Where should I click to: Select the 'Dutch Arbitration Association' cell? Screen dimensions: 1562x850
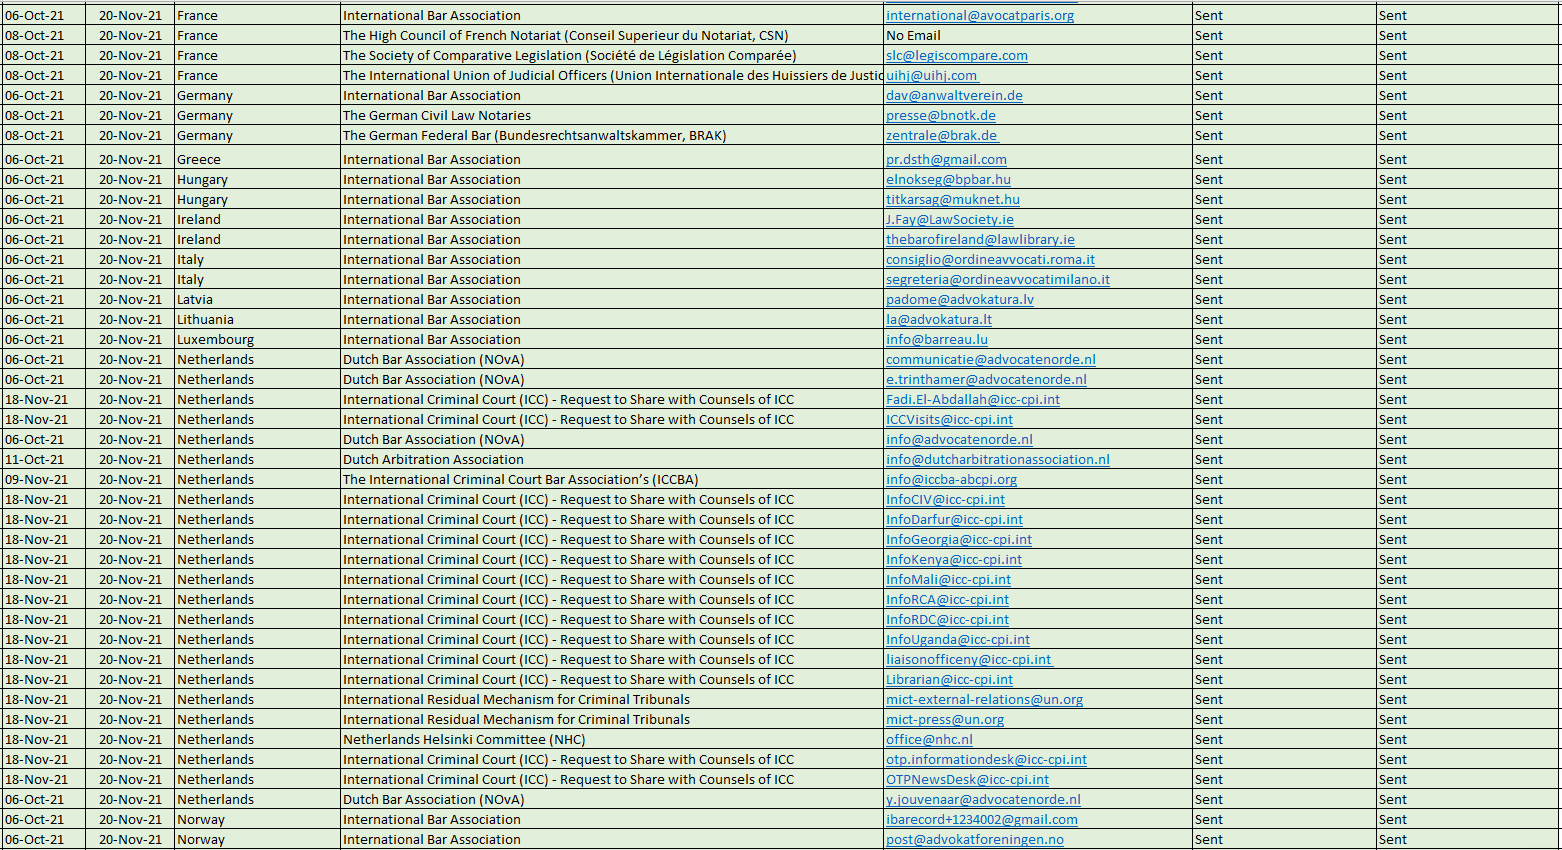coord(612,460)
